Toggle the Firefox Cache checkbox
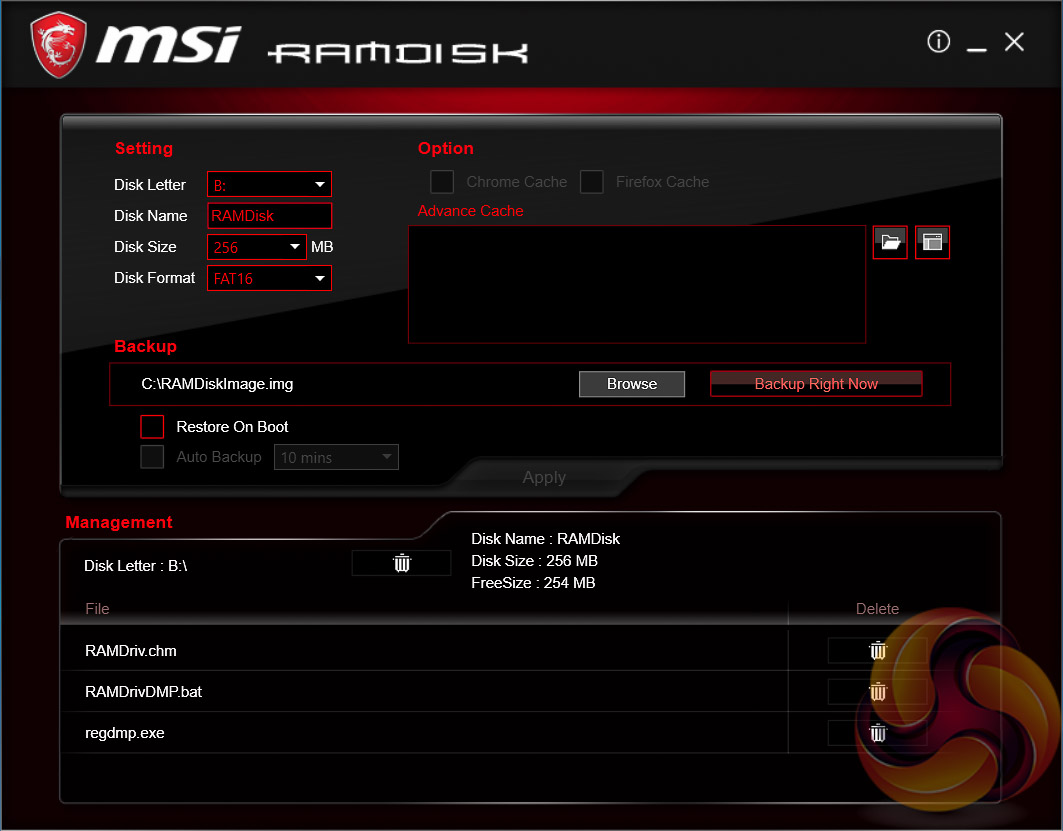 [591, 182]
